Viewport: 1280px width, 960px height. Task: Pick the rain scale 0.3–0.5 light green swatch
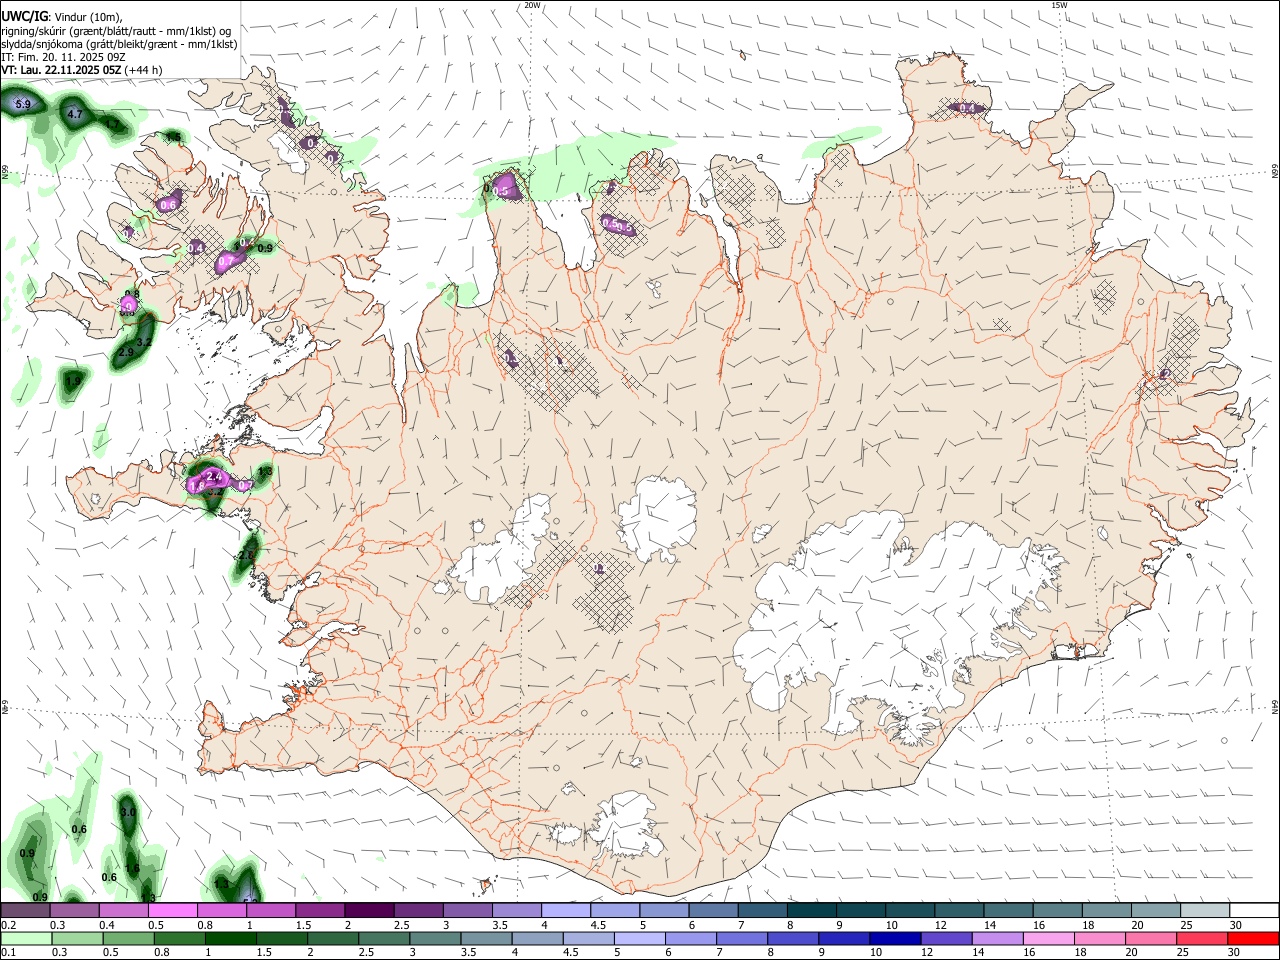77,939
